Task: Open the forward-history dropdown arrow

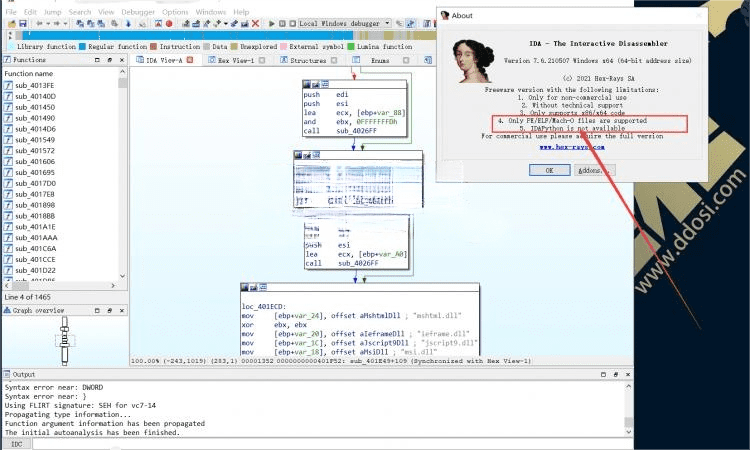Action: pyautogui.click(x=65, y=23)
